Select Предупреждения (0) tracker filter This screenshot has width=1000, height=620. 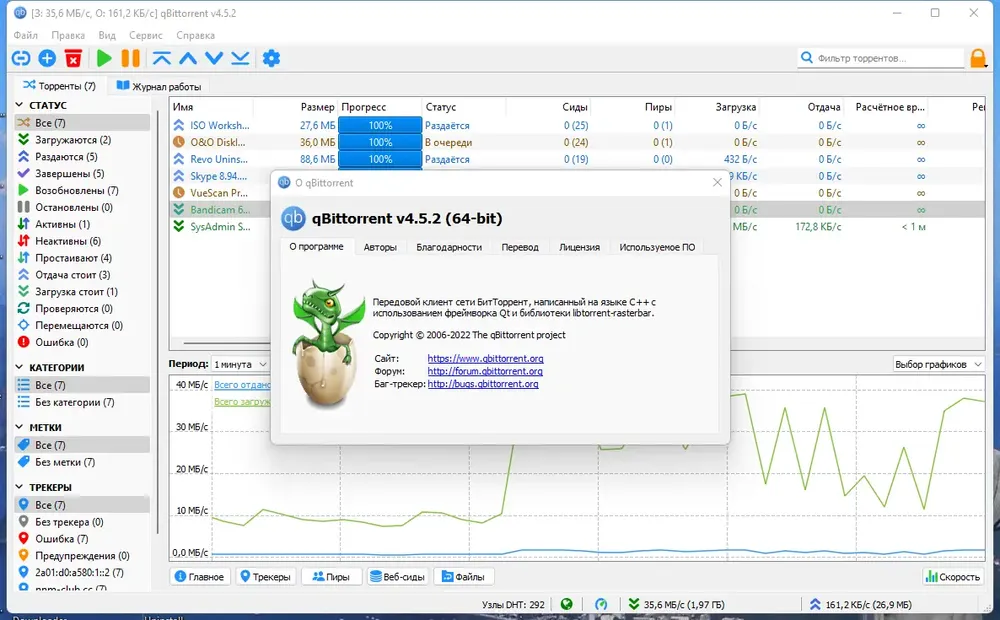click(x=82, y=556)
